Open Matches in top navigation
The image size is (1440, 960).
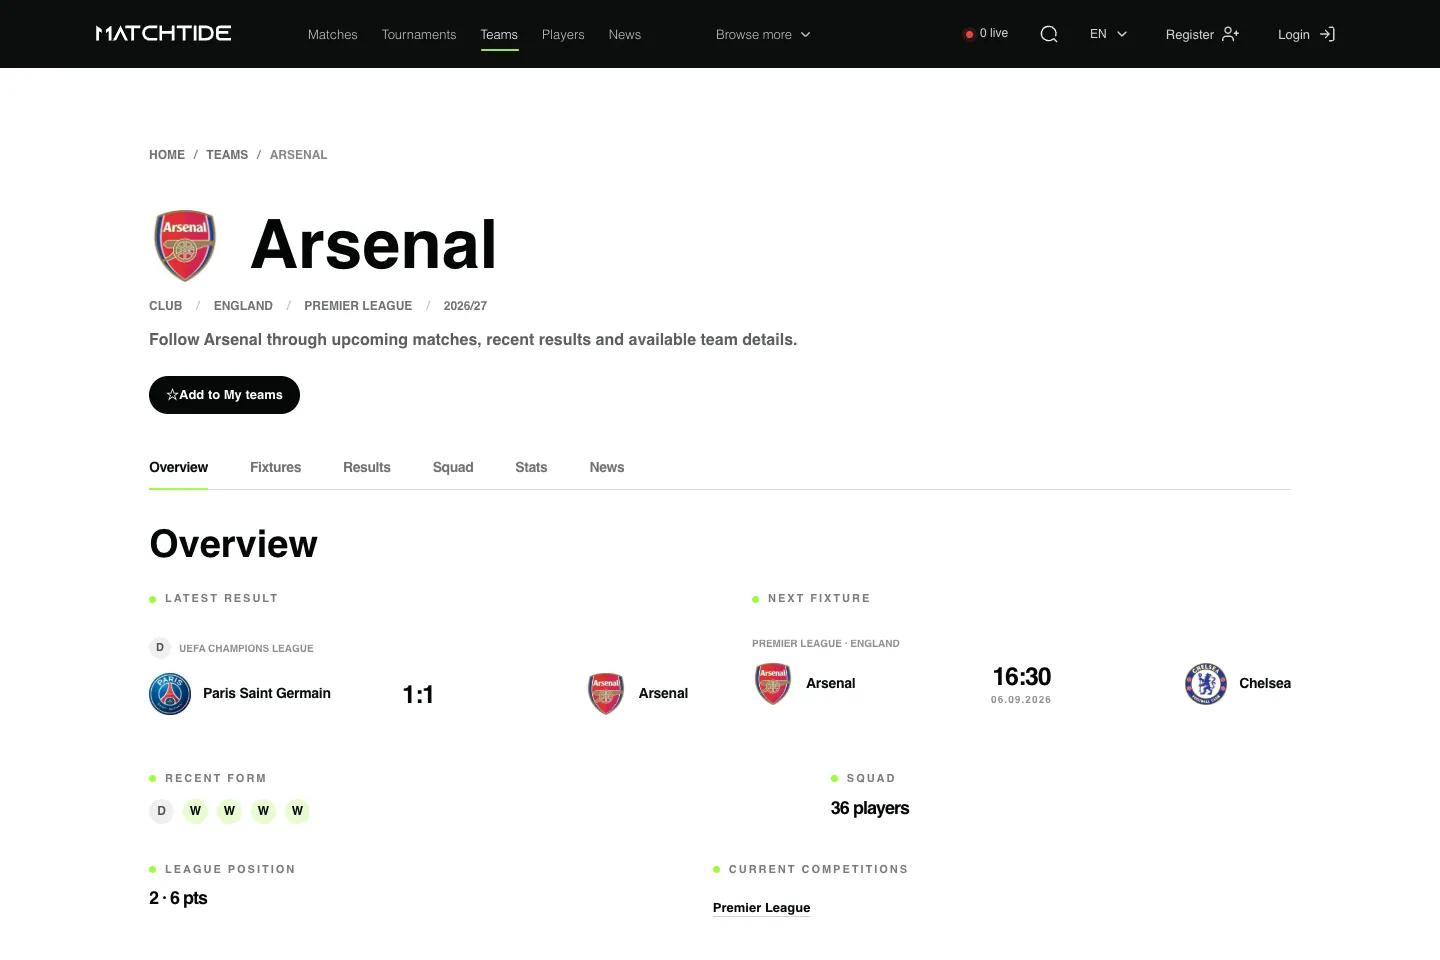click(332, 34)
